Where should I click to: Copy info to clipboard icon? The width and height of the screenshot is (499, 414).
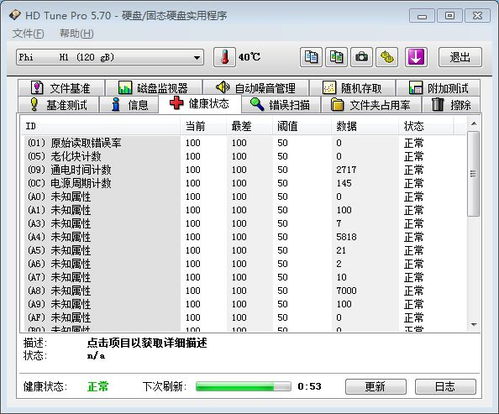pyautogui.click(x=311, y=57)
